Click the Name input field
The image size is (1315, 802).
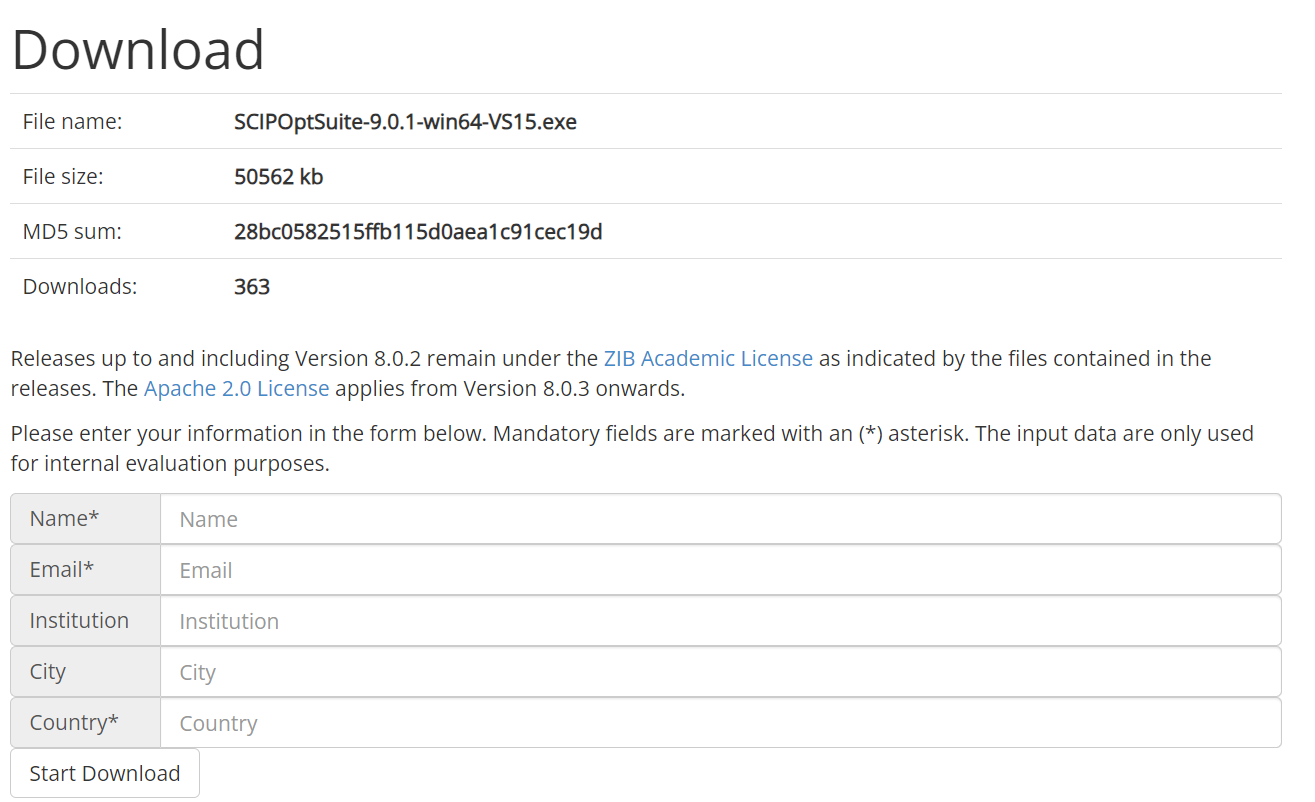(x=720, y=519)
